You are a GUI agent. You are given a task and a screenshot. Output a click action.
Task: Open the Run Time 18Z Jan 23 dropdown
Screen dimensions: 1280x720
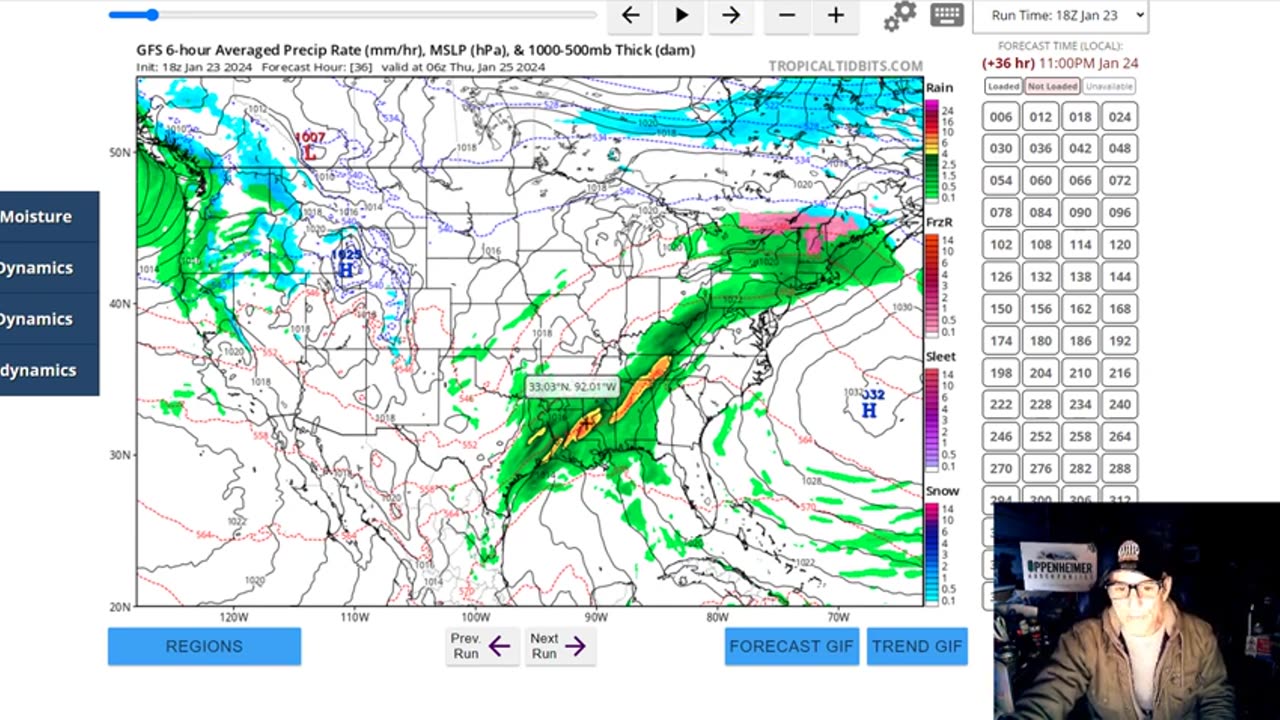pos(1060,15)
